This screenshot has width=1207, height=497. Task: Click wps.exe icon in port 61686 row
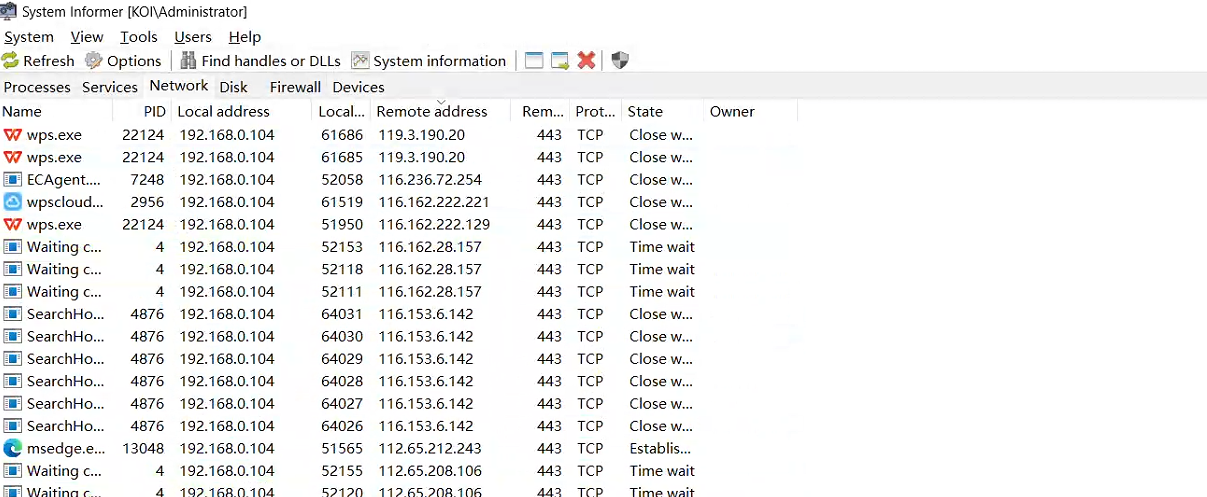pos(12,135)
